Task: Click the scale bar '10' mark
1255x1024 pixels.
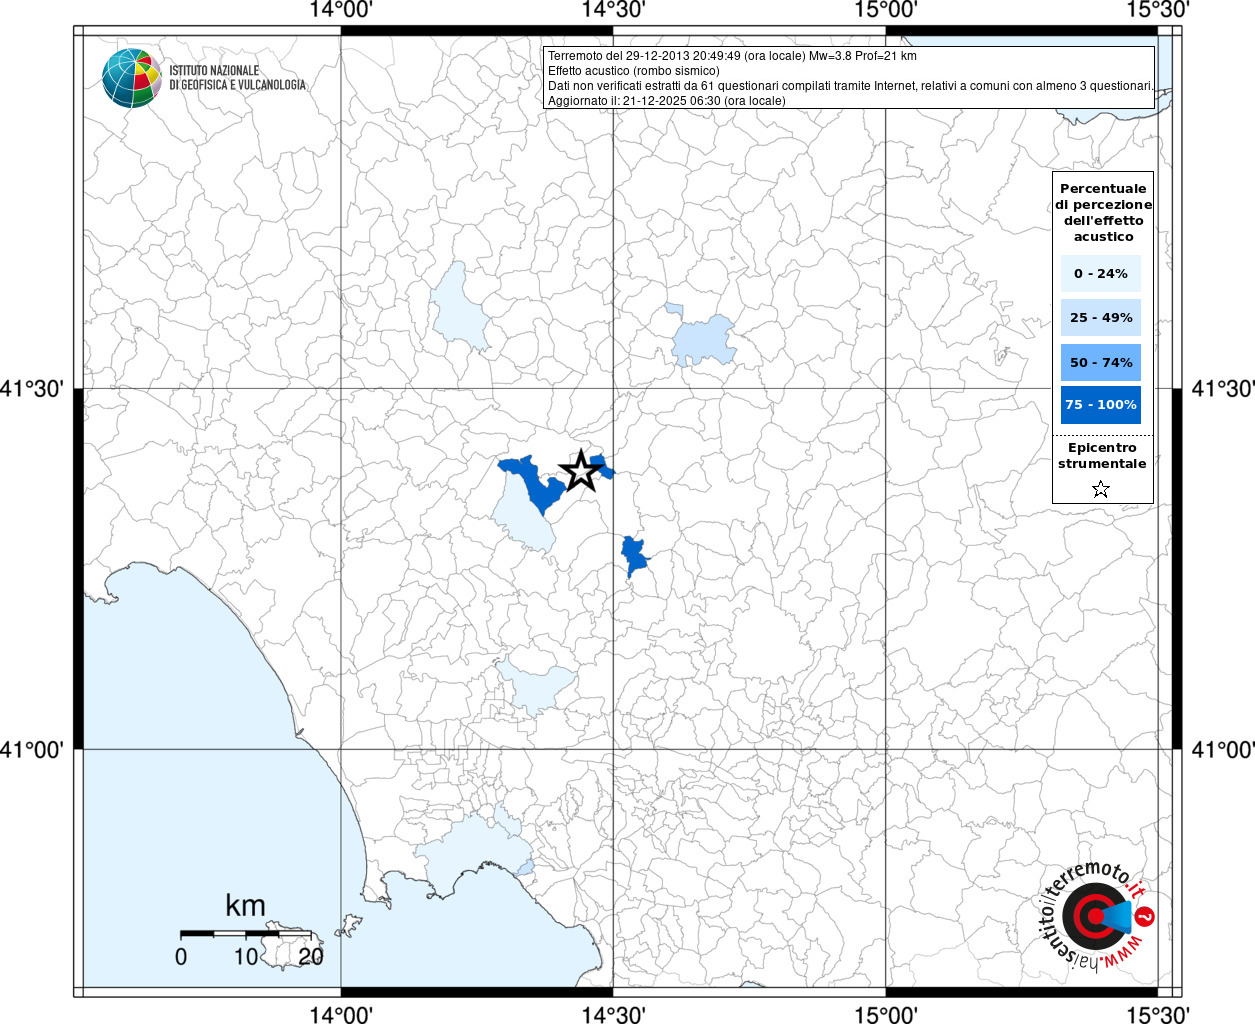Action: tap(246, 956)
